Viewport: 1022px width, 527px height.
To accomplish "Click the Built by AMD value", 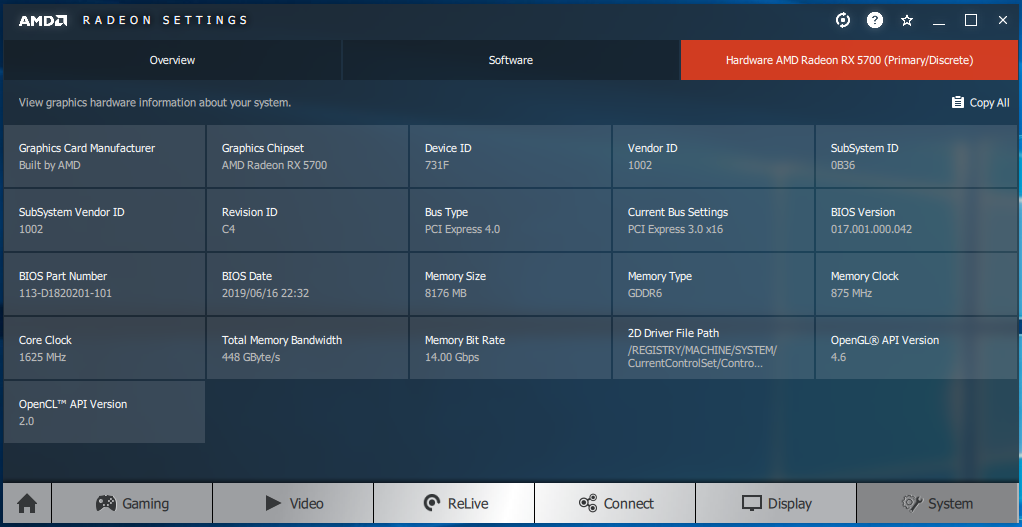I will (x=50, y=165).
